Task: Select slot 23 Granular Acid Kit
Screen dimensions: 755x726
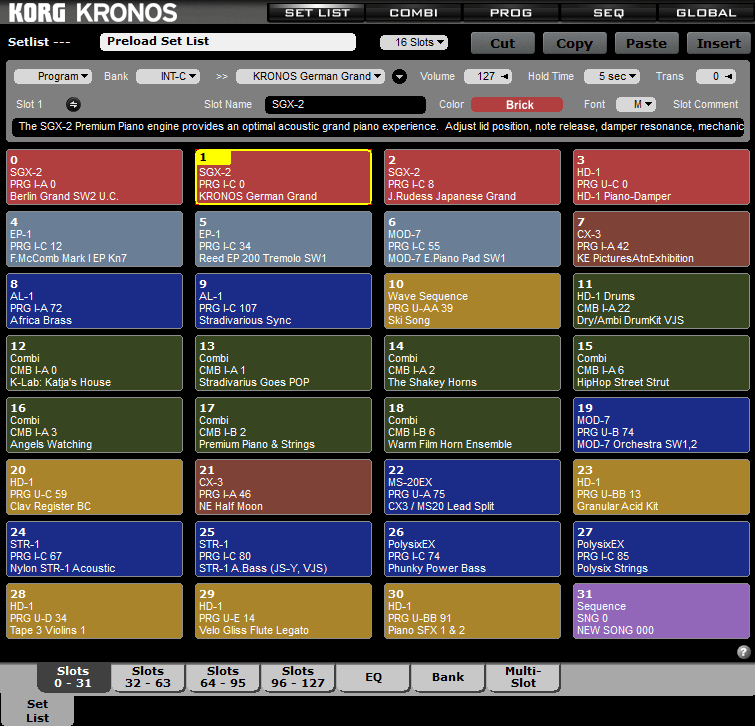Action: pos(662,487)
